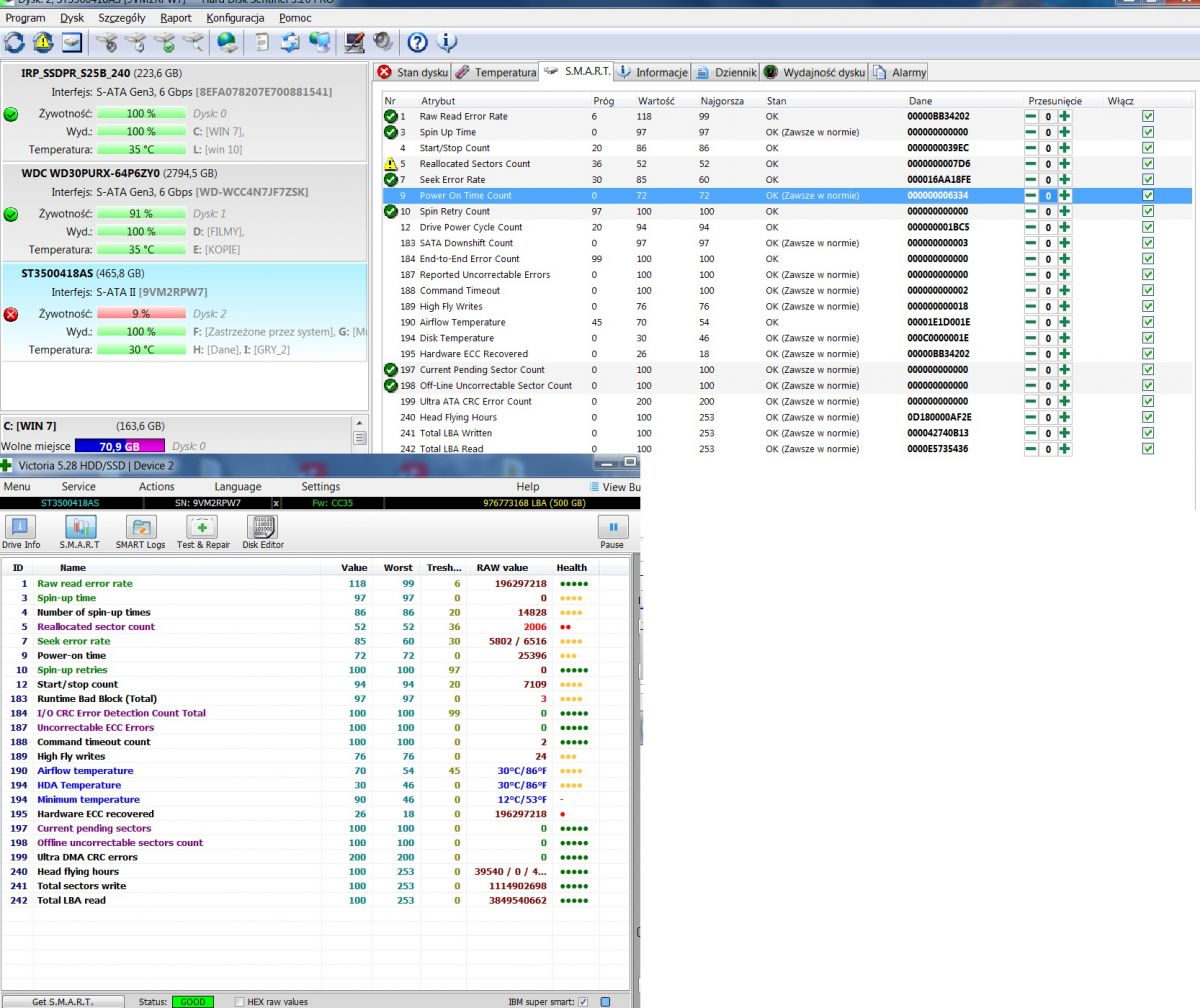Switch to the Informacje tab
This screenshot has width=1200, height=1008.
click(653, 72)
